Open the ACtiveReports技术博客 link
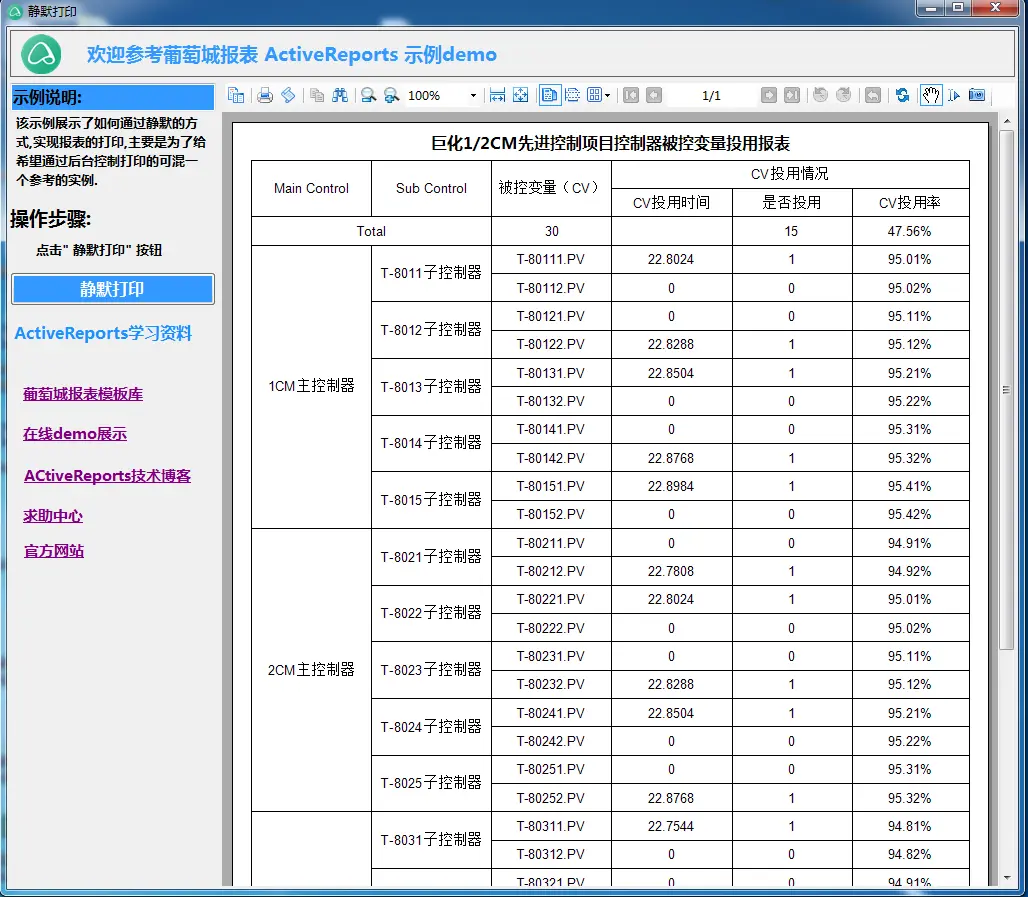Viewport: 1028px width, 897px height. 108,476
